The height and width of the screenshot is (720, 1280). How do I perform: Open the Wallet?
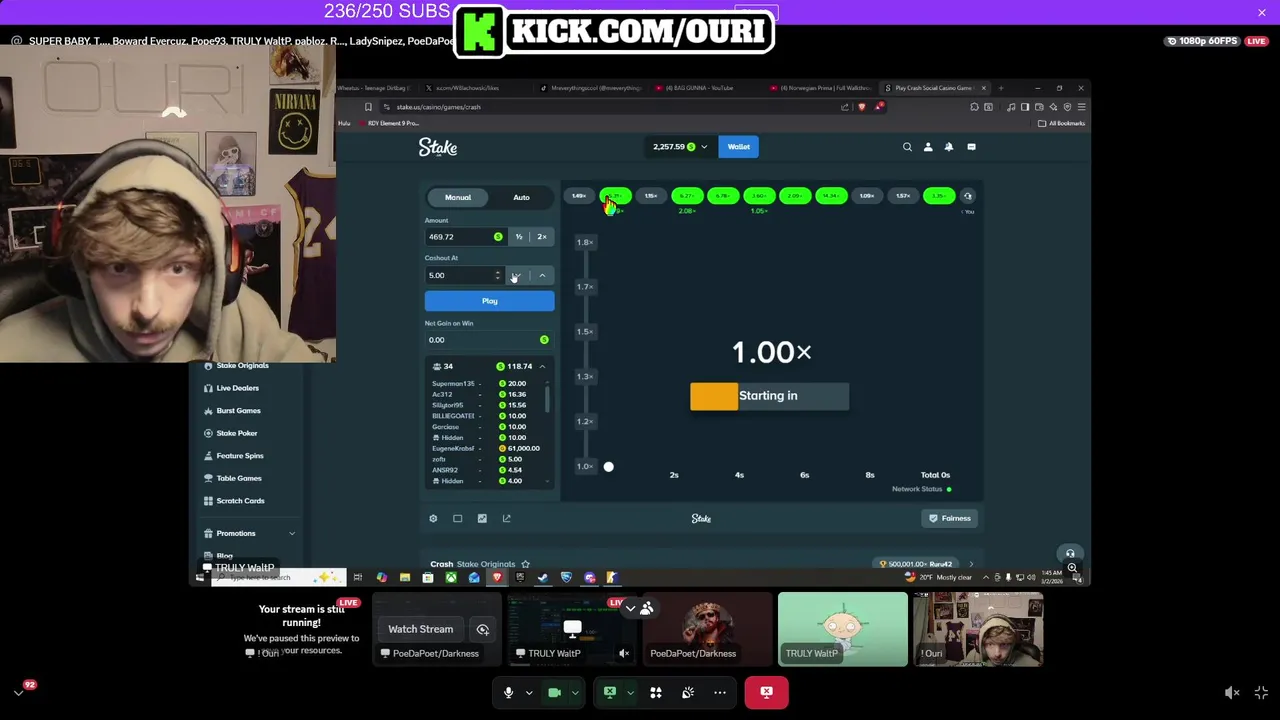(738, 147)
